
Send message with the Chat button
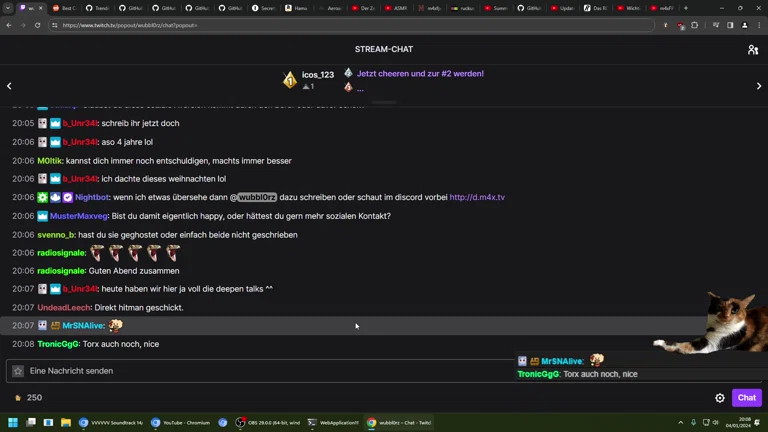[x=746, y=398]
